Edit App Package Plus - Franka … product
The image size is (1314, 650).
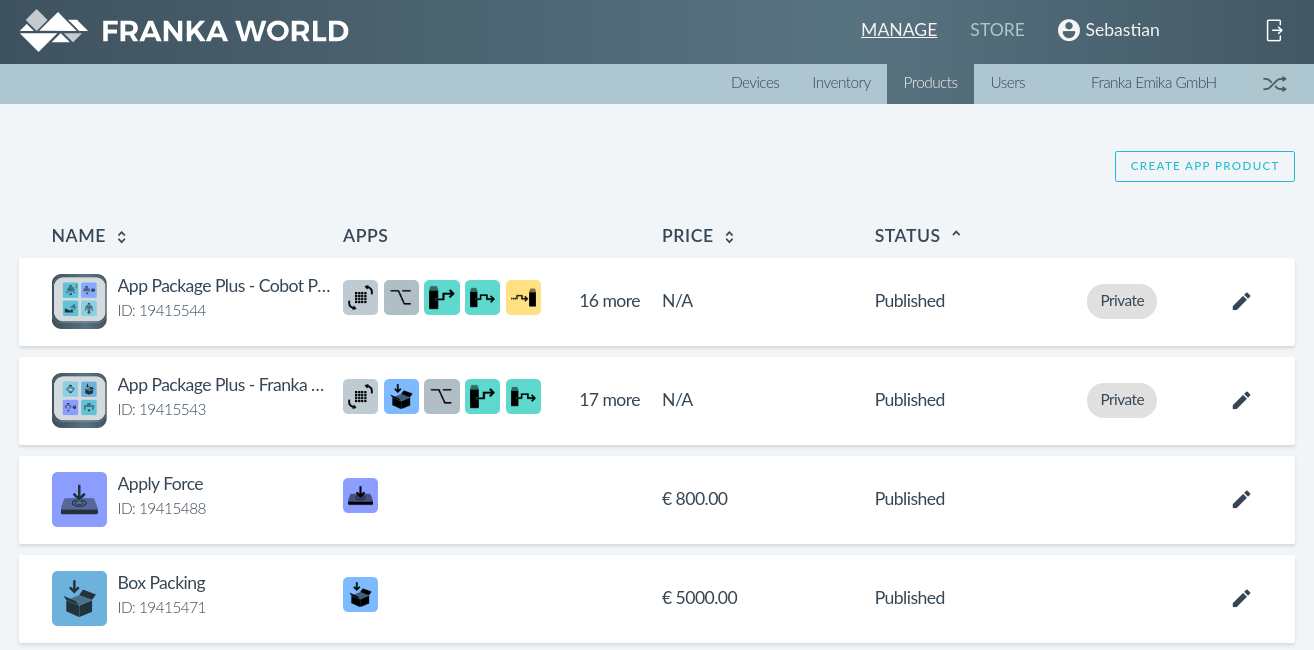1241,400
